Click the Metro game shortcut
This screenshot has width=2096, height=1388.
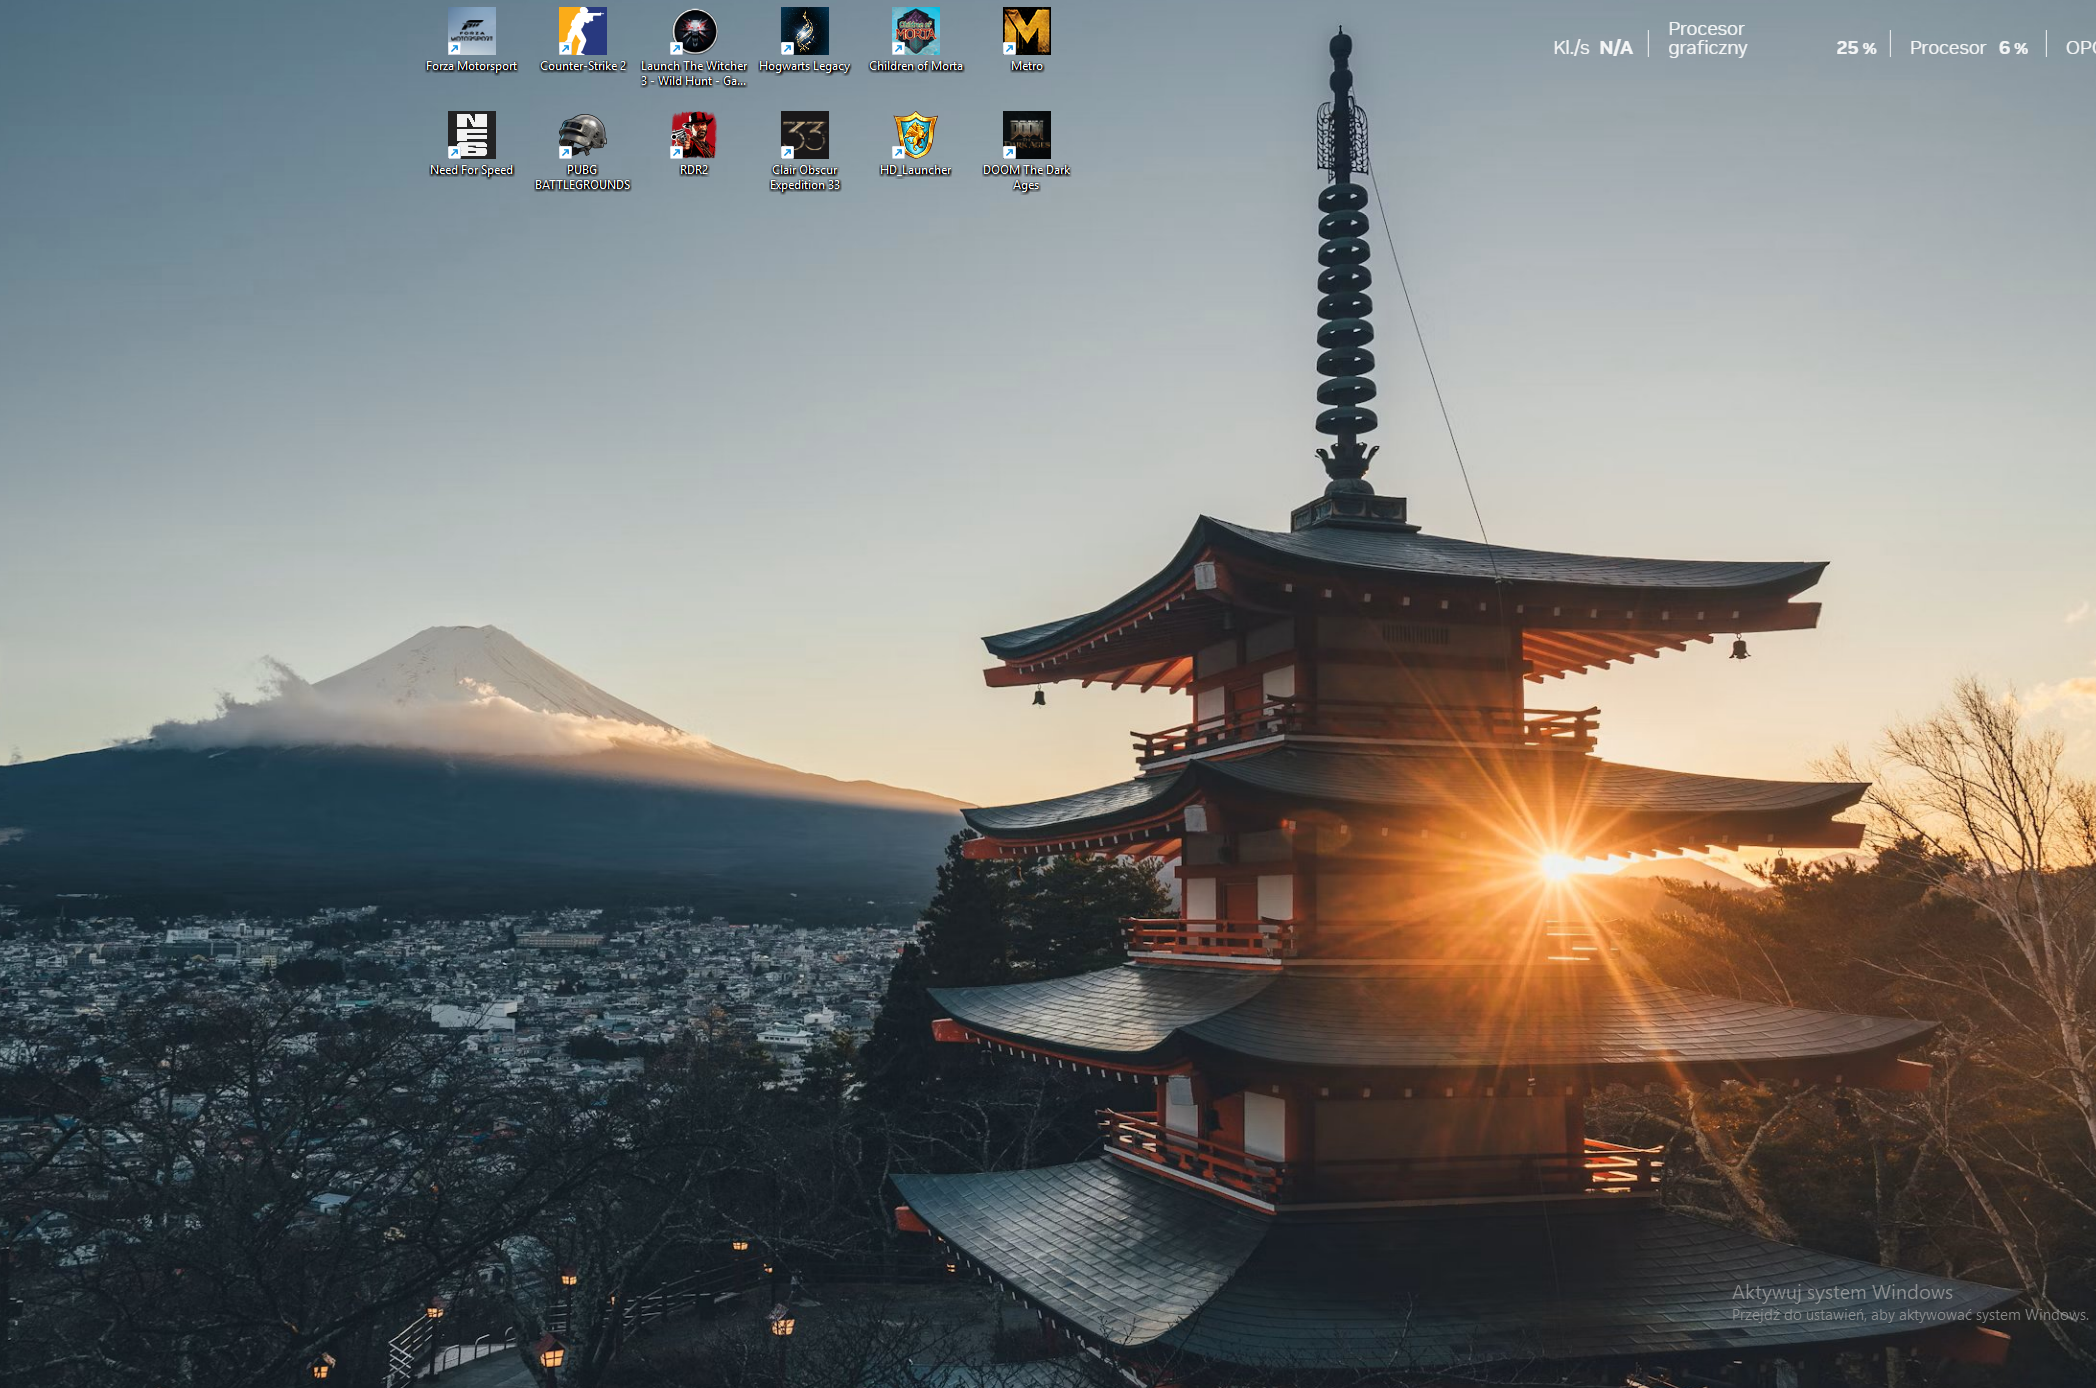coord(1026,33)
